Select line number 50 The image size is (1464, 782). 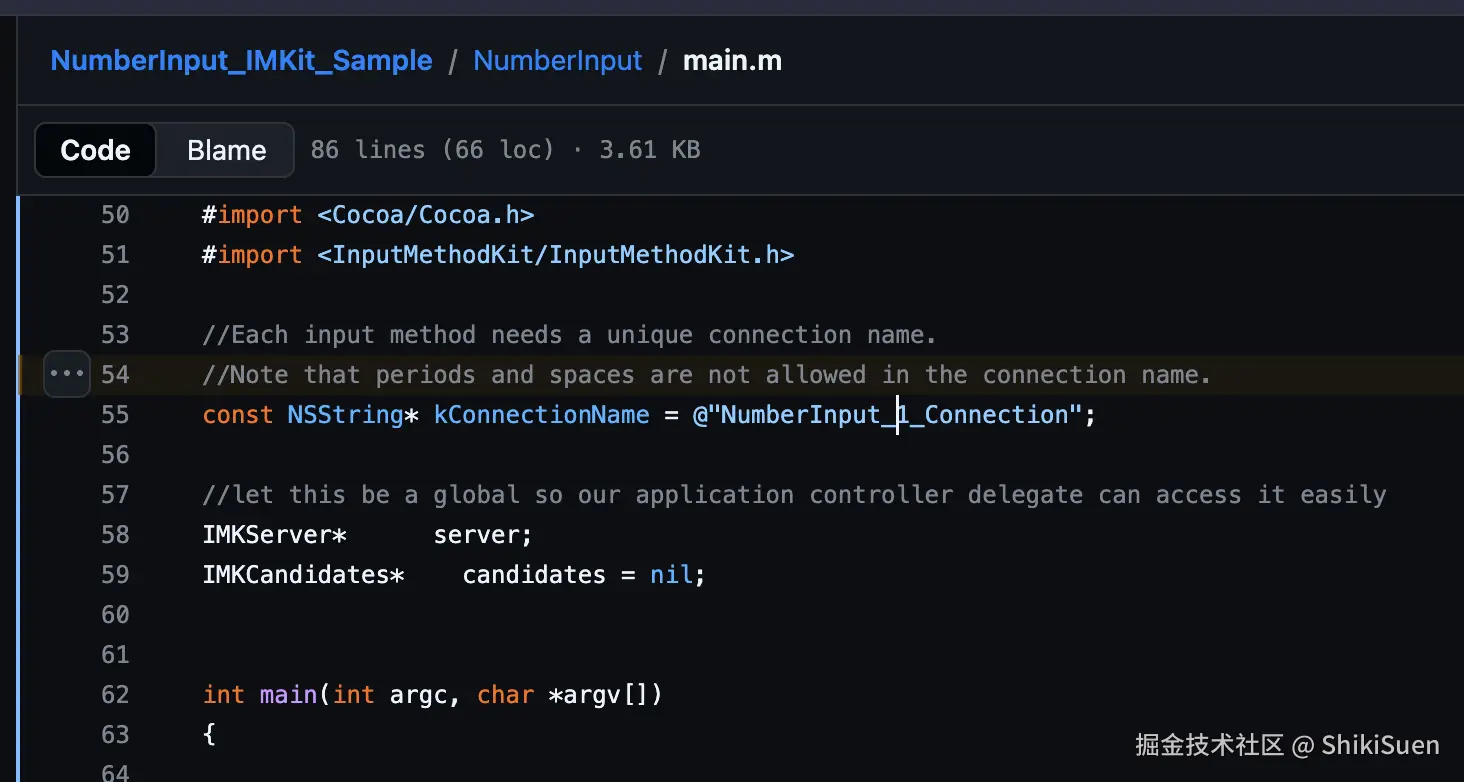(x=115, y=215)
